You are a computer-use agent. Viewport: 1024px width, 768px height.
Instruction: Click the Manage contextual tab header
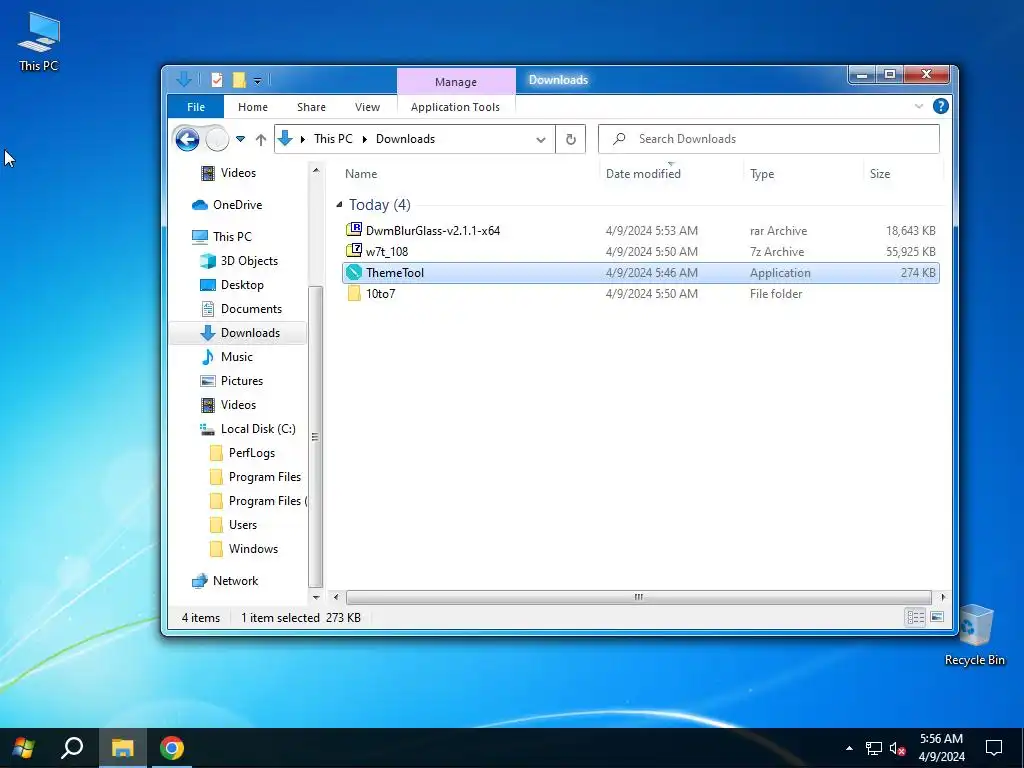tap(456, 82)
